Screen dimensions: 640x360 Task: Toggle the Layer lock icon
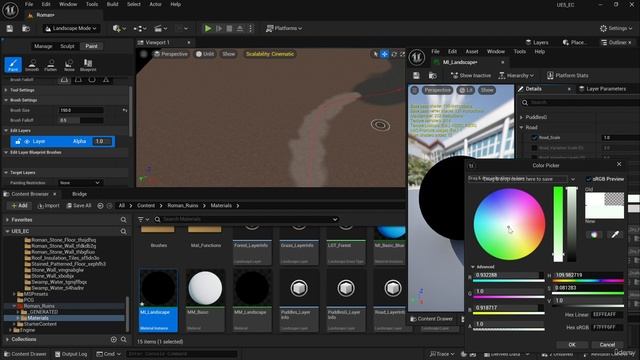(x=18, y=141)
